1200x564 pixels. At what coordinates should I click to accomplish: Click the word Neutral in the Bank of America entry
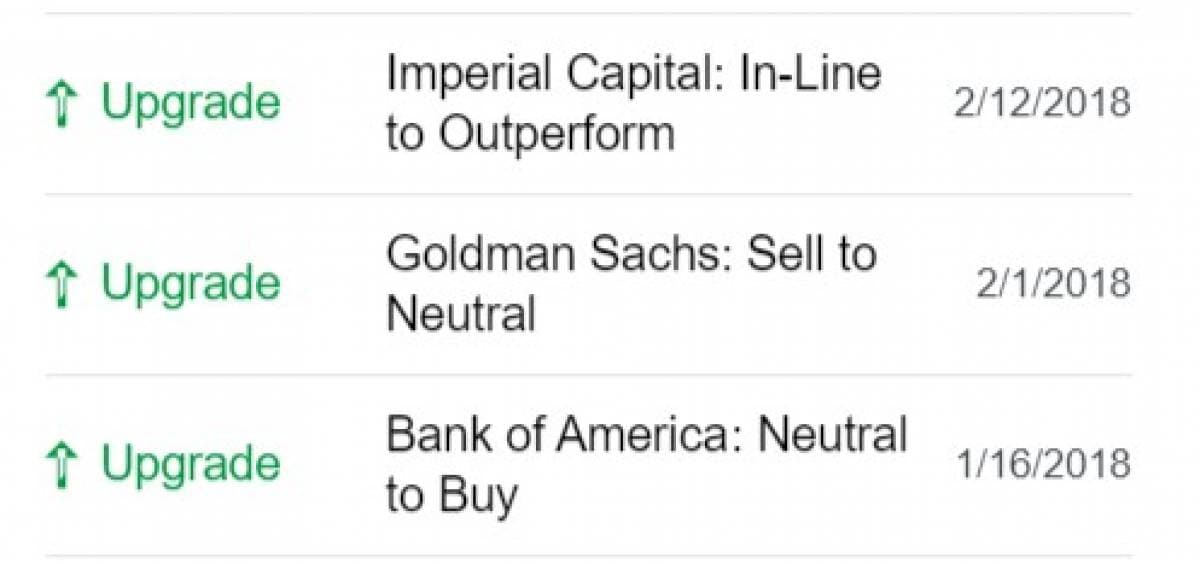[832, 436]
